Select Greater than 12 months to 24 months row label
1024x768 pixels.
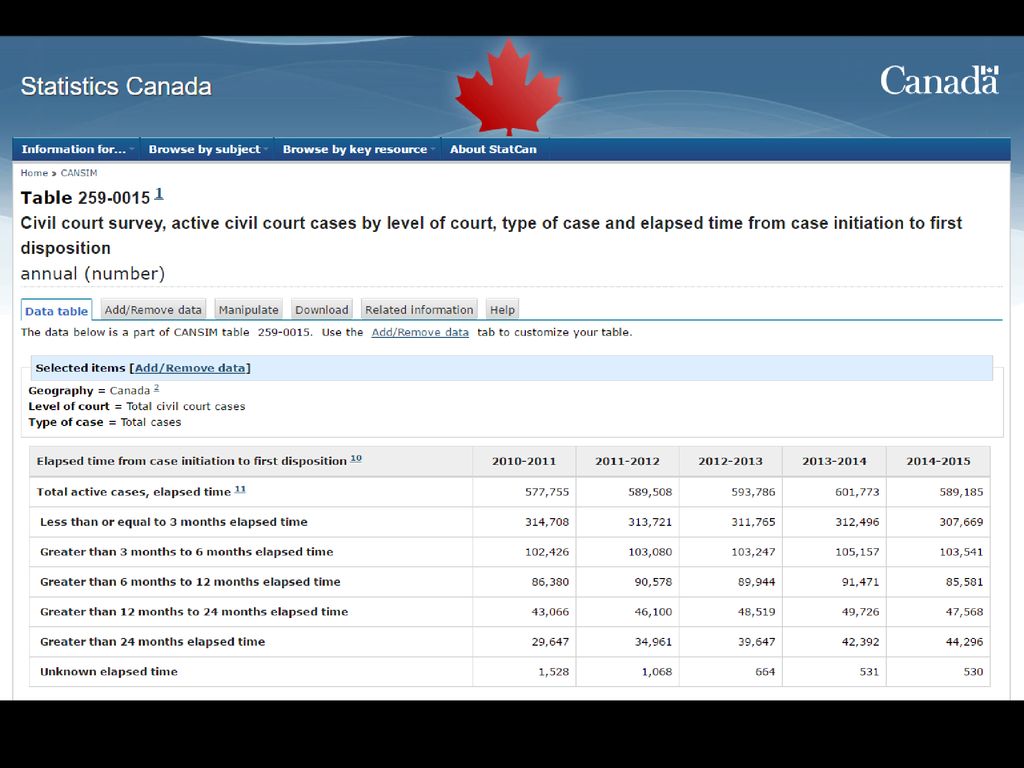[194, 612]
